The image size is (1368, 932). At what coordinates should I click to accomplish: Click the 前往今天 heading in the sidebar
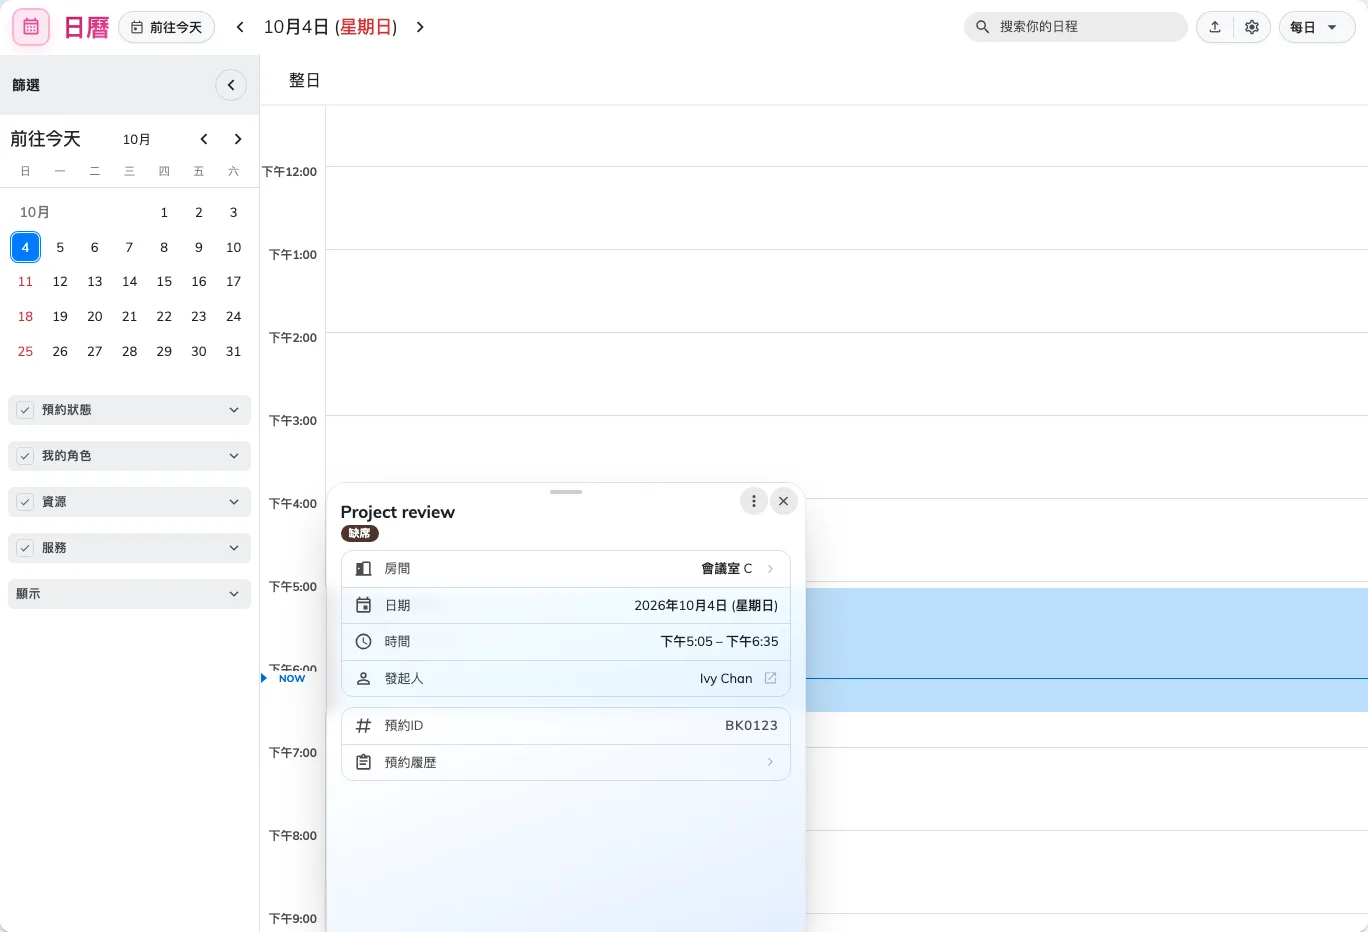(x=46, y=139)
